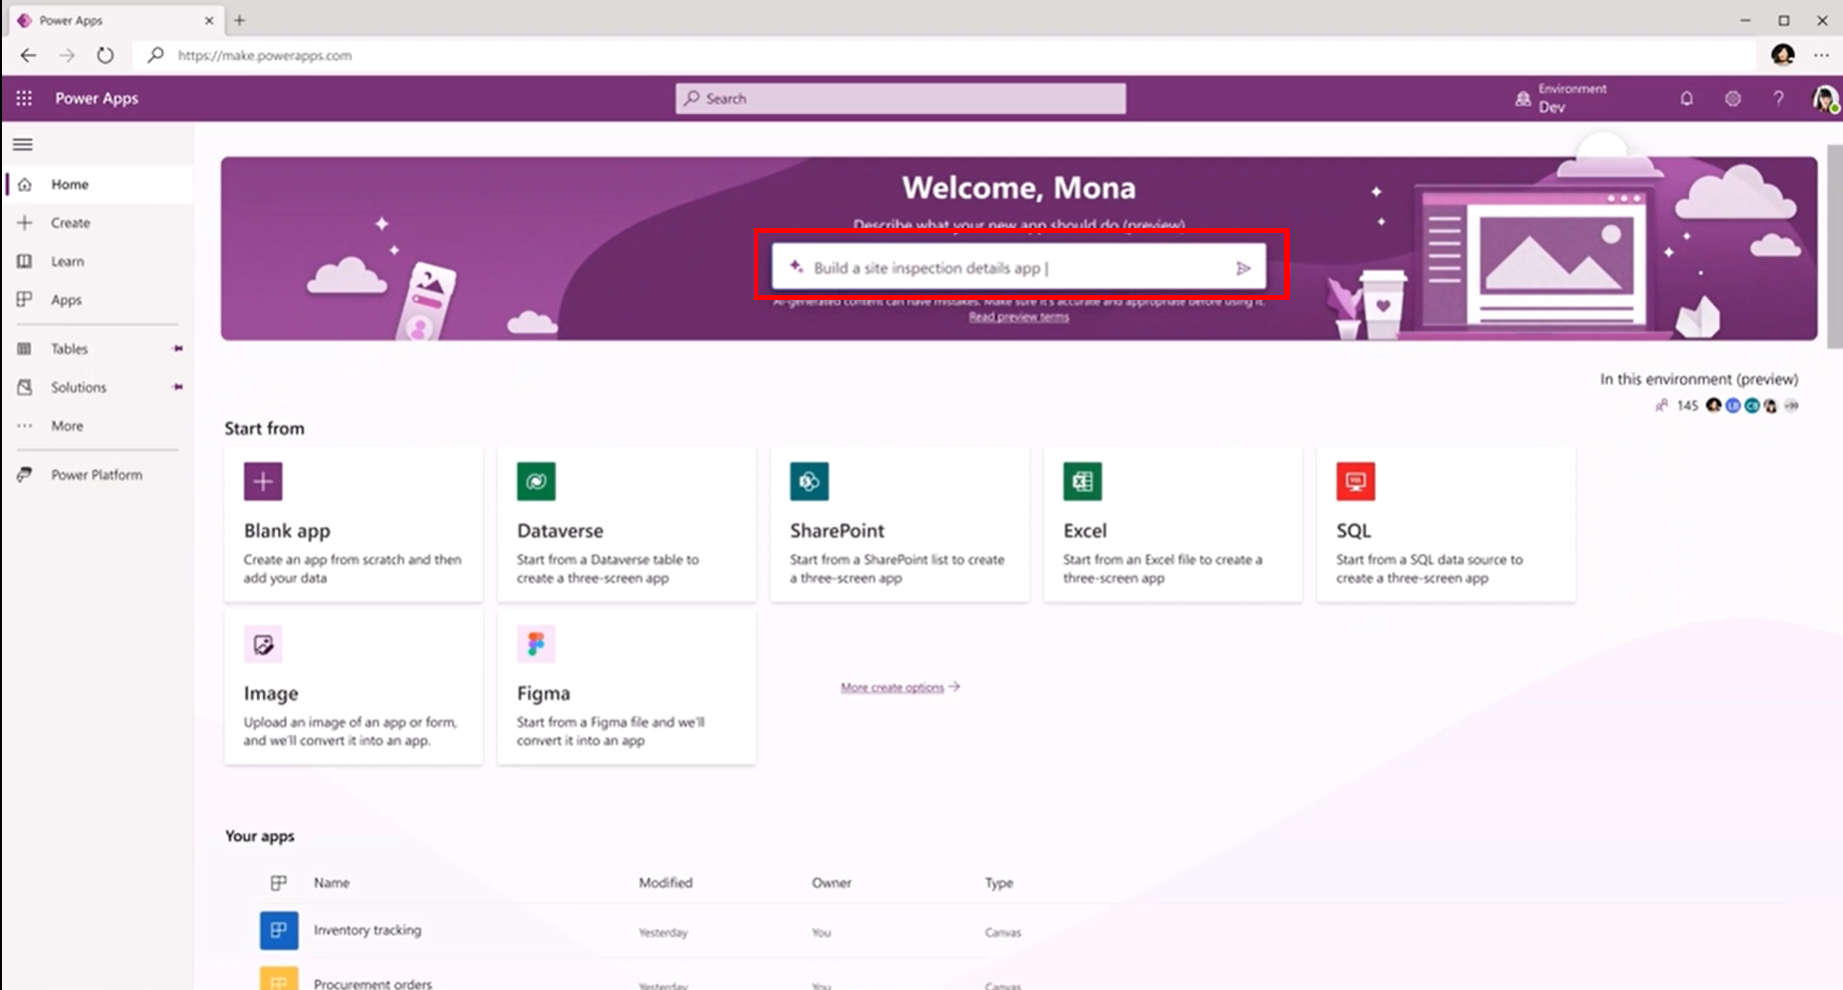Open the settings gear icon
Image resolution: width=1843 pixels, height=990 pixels.
[1733, 98]
